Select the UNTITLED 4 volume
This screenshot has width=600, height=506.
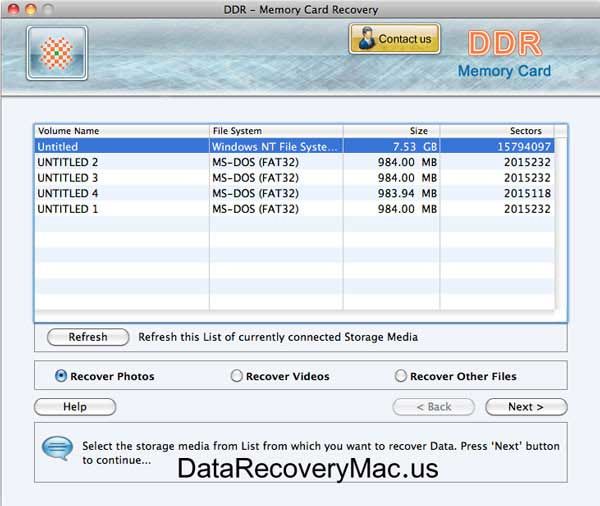(x=295, y=193)
